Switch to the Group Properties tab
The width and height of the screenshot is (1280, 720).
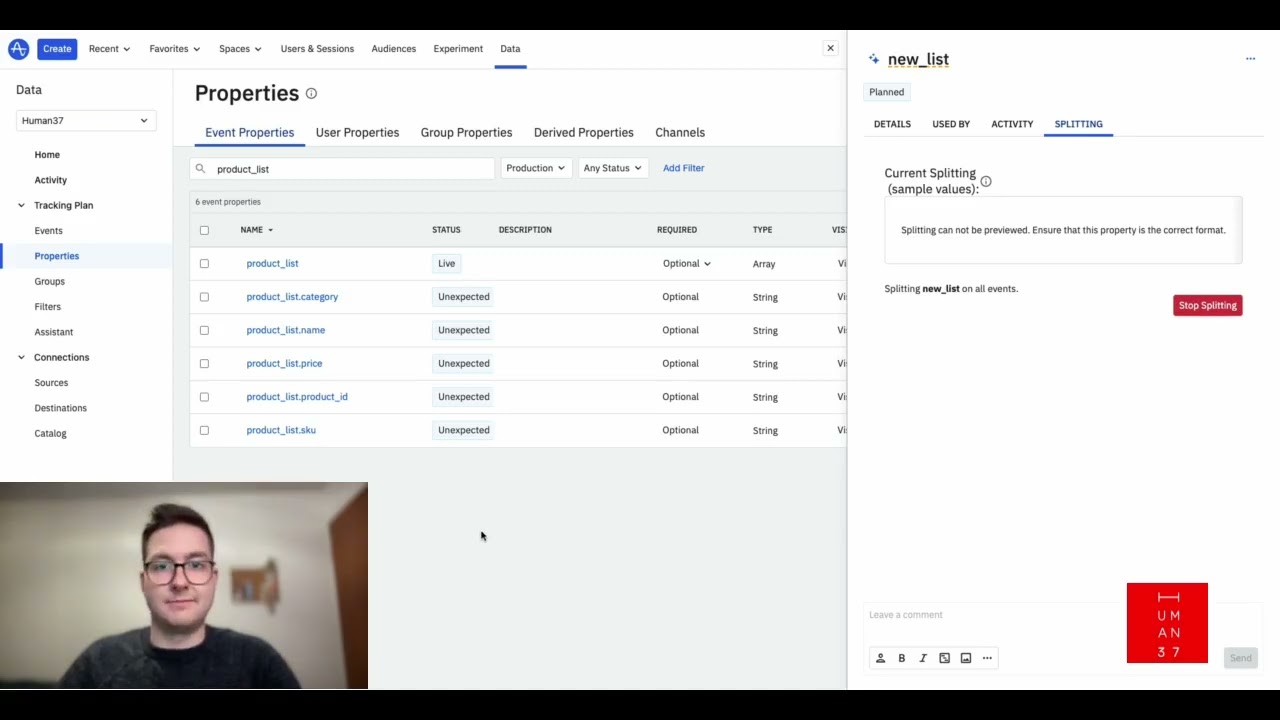(466, 132)
